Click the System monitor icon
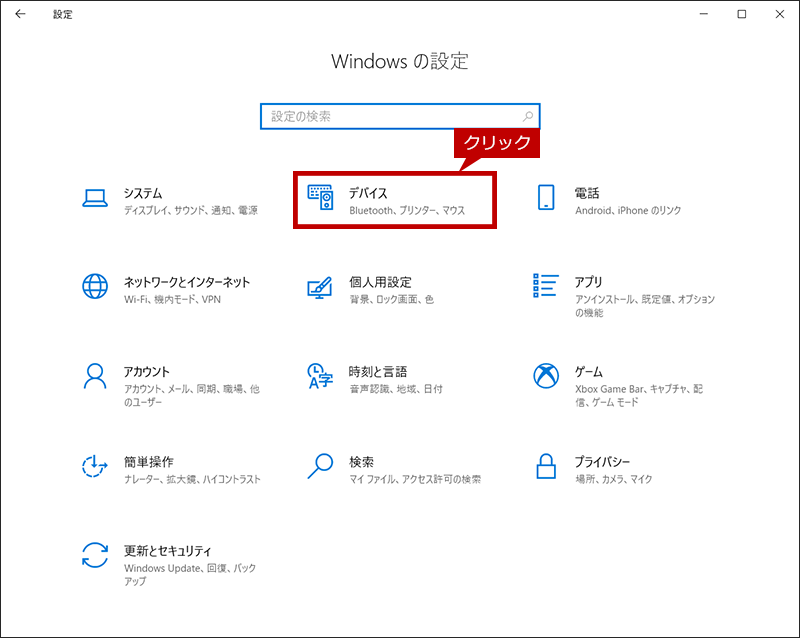800x638 pixels. click(95, 198)
